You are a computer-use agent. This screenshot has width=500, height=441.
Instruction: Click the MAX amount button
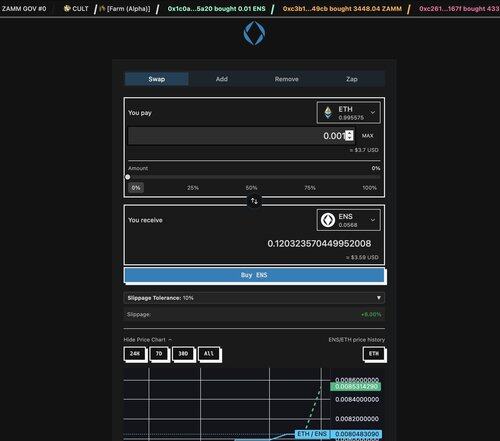(x=368, y=136)
